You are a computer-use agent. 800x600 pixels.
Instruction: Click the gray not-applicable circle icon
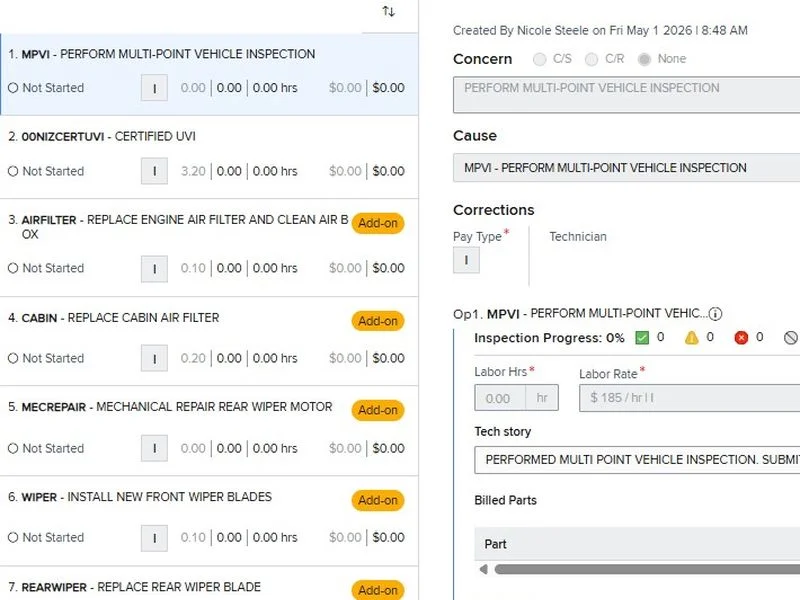pos(790,338)
